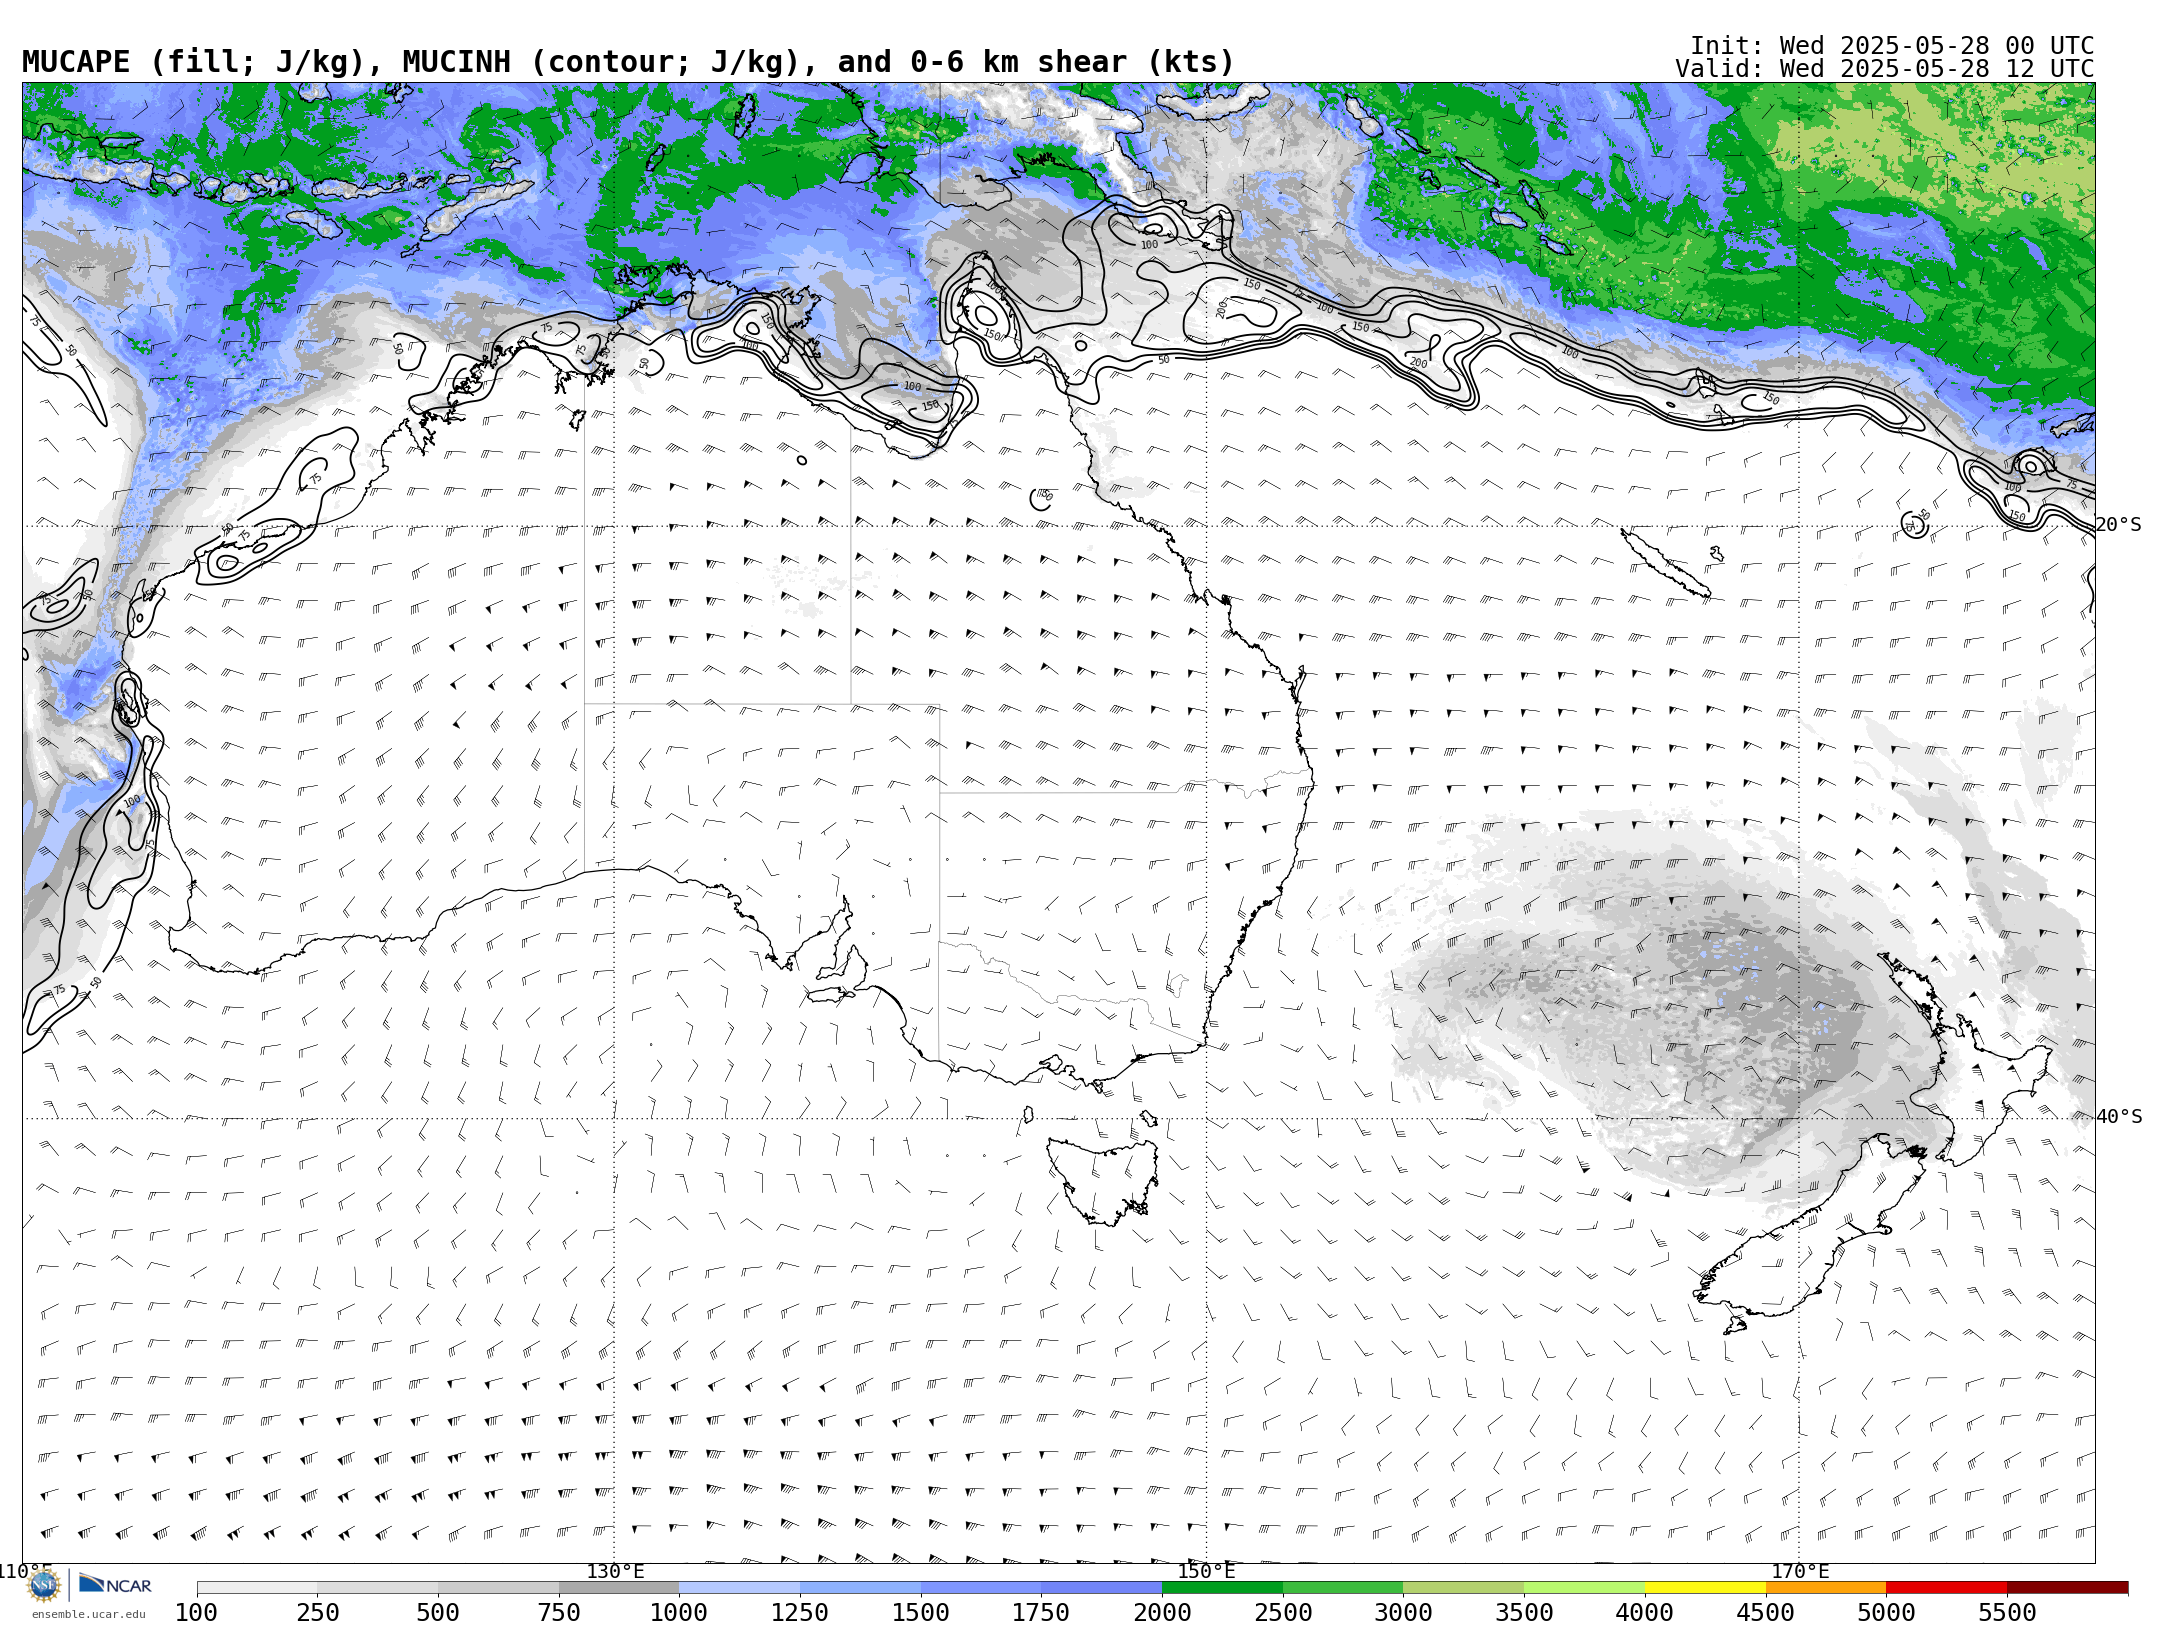Click the colorbar tick label 3500

[1524, 1613]
